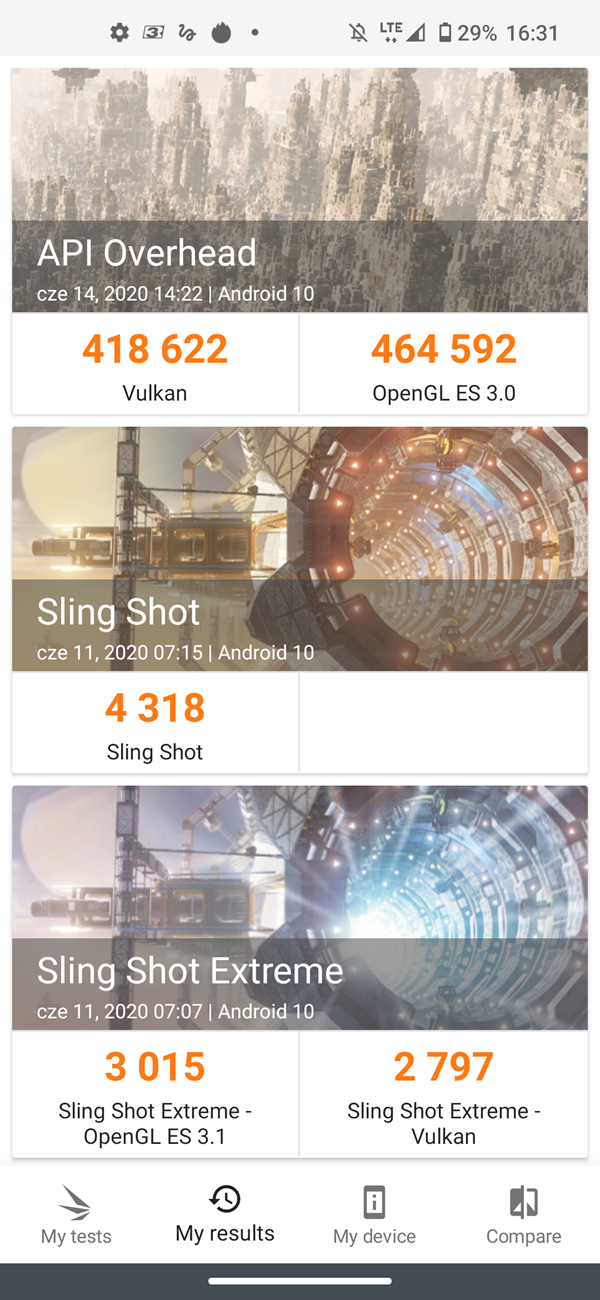This screenshot has height=1300, width=600.
Task: Switch to the My tests tab label
Action: [76, 1236]
